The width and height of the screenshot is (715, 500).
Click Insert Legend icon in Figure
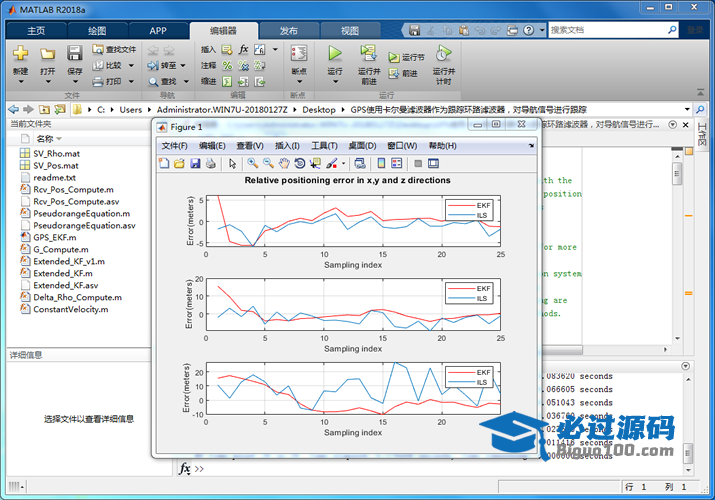[397, 163]
